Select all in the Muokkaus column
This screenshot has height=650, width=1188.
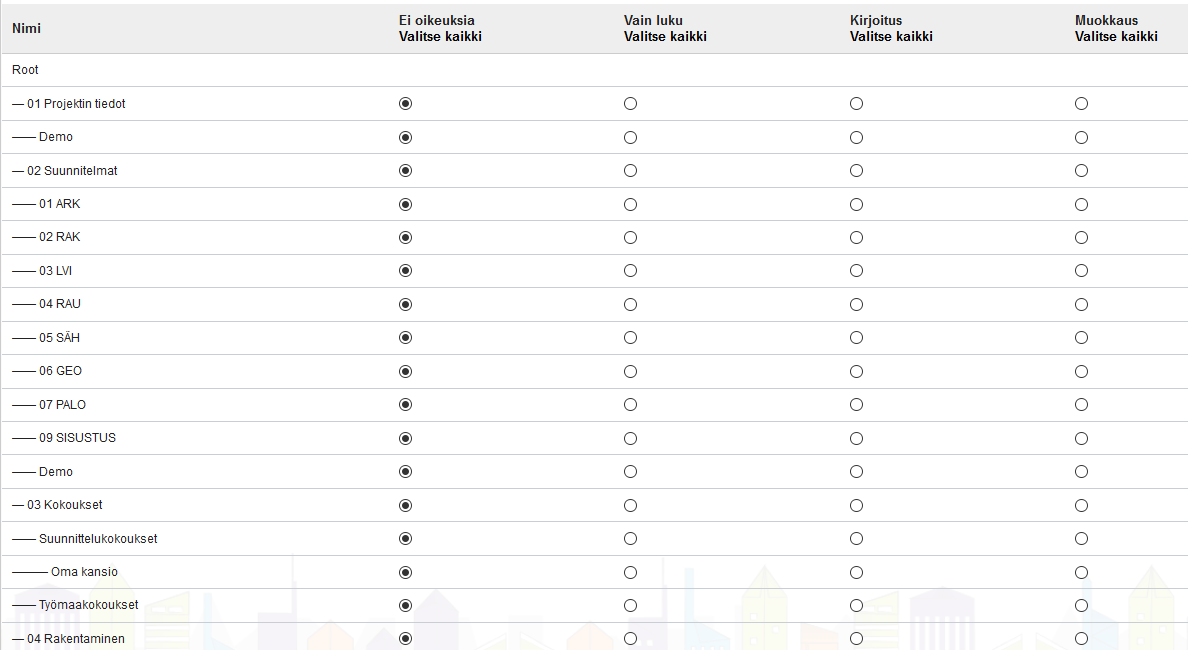(1116, 37)
